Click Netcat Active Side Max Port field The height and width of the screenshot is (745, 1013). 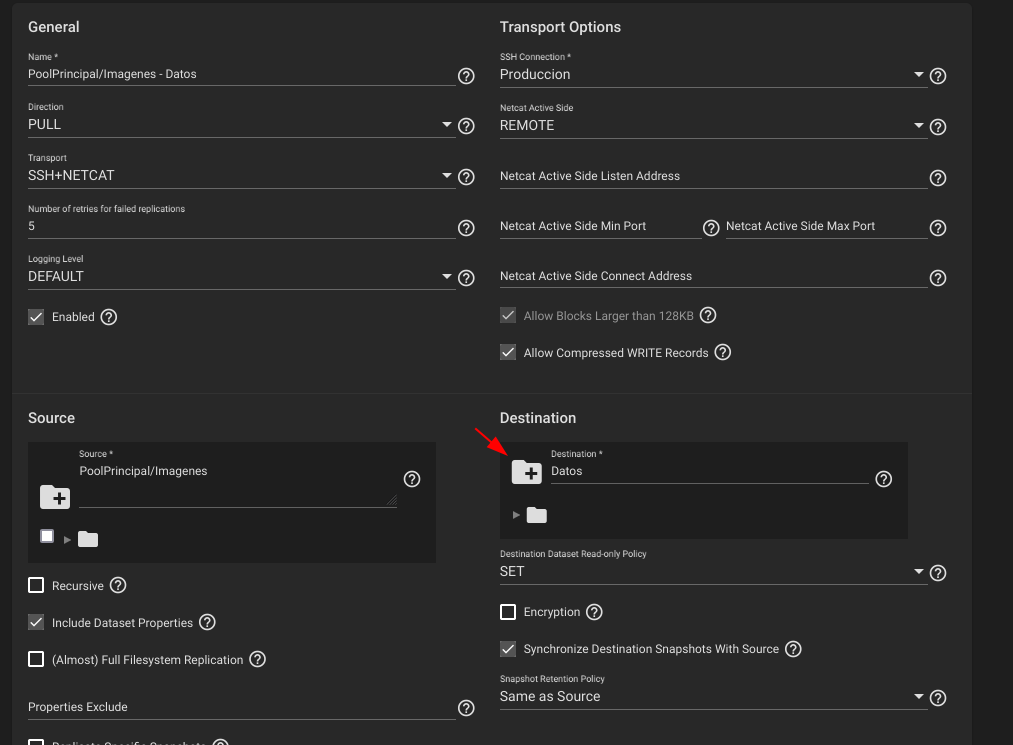click(x=826, y=226)
